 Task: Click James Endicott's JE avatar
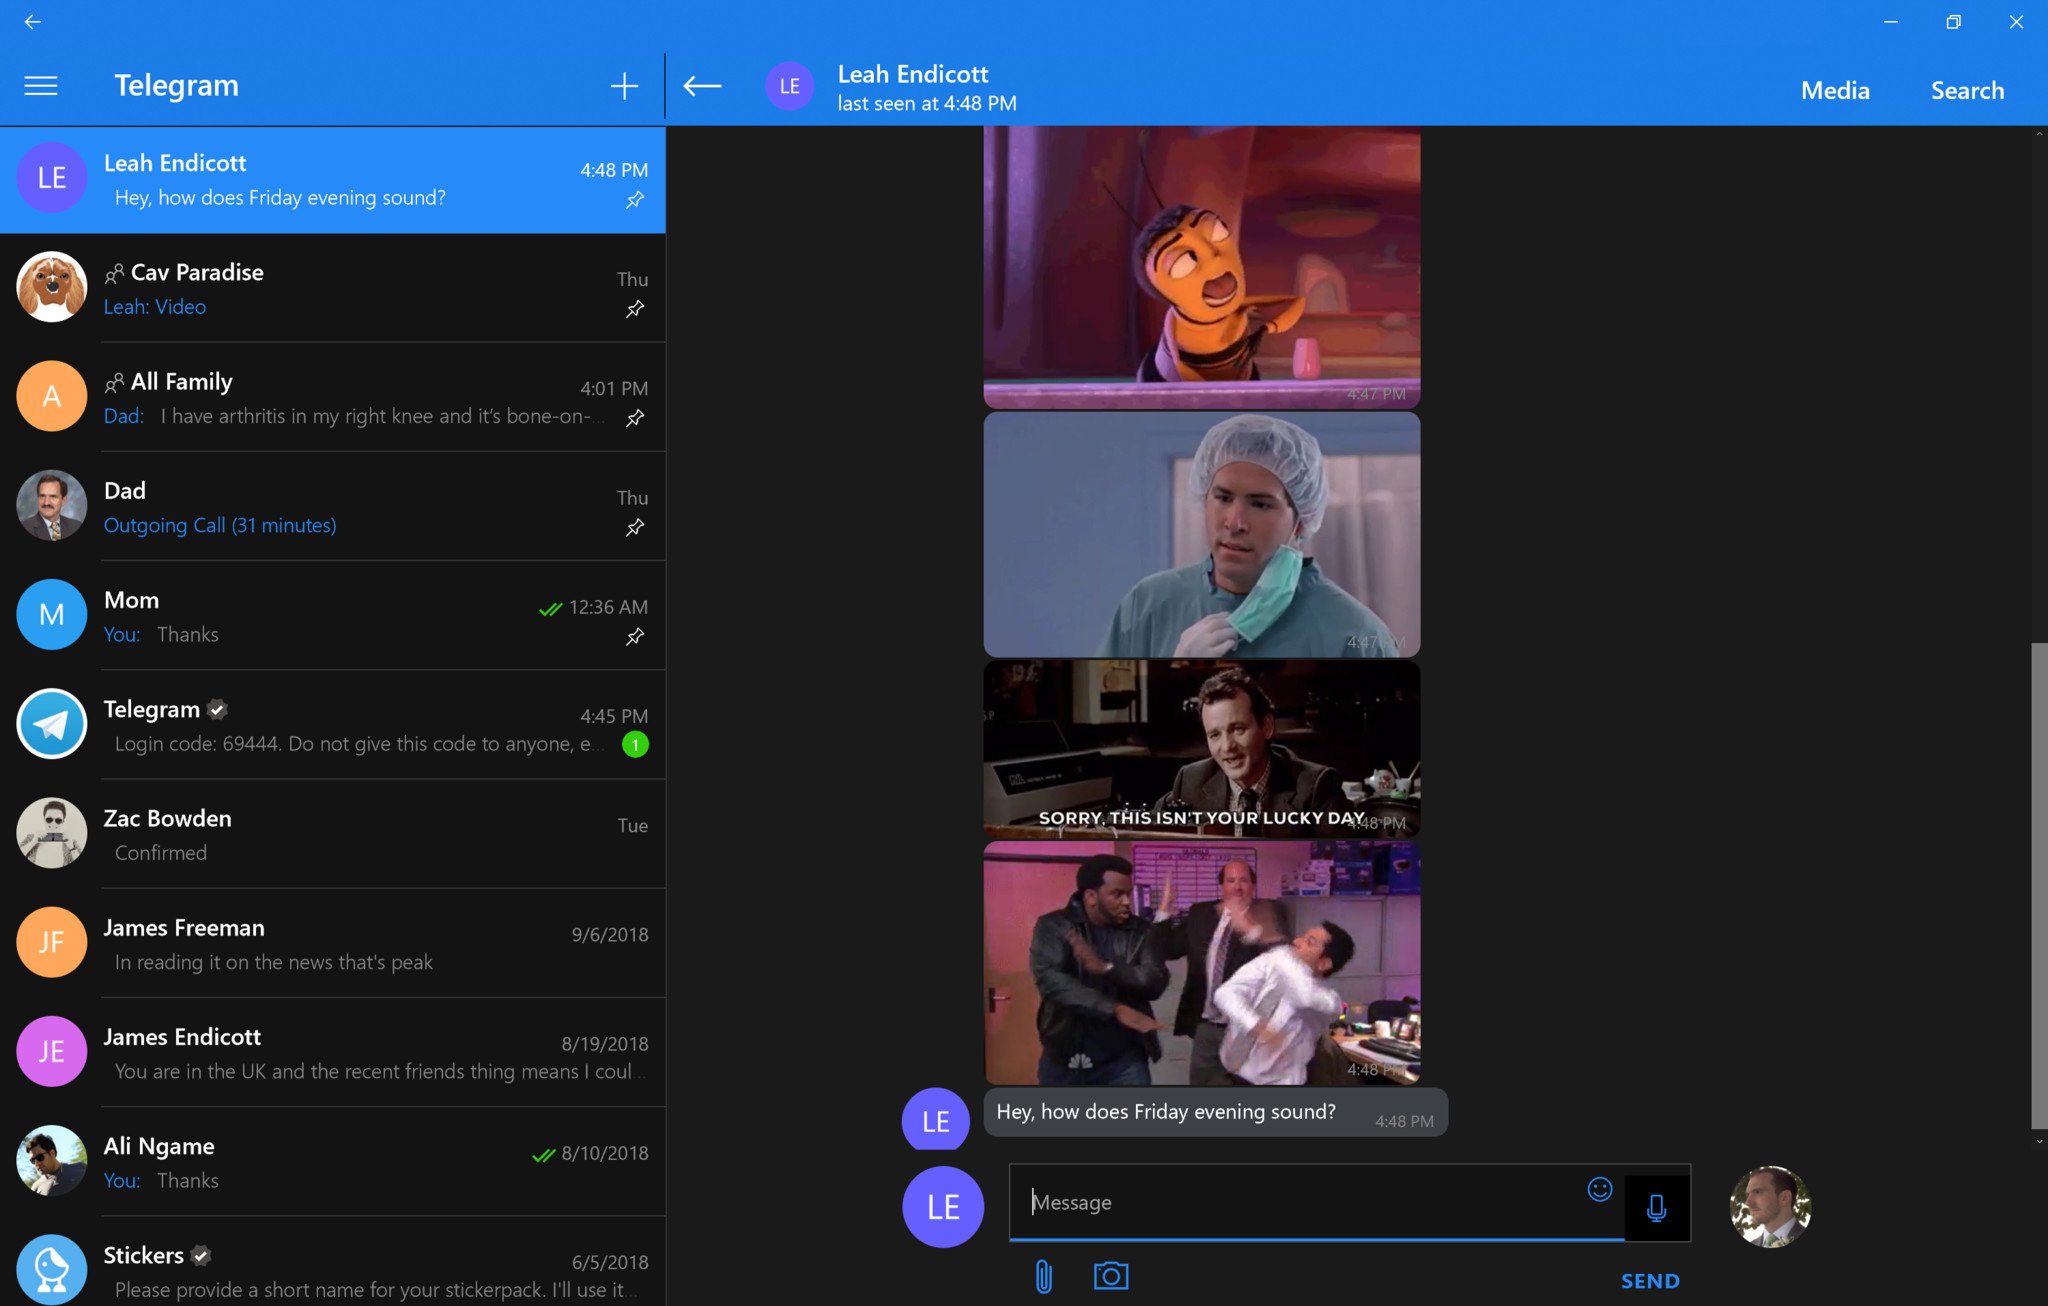tap(52, 1051)
